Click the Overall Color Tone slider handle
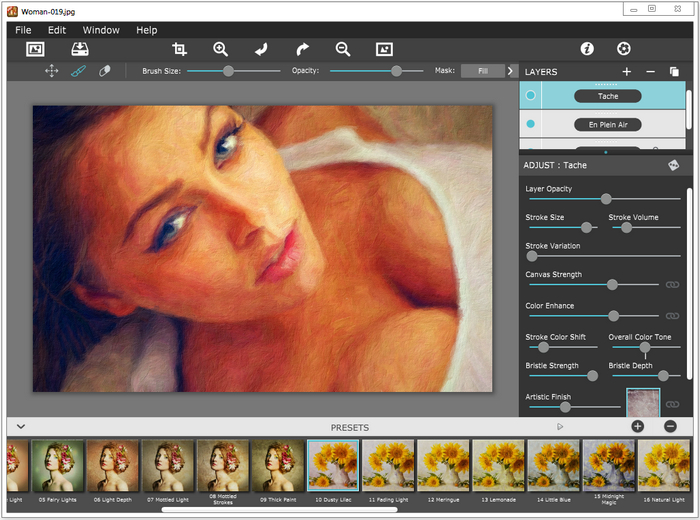 point(645,347)
